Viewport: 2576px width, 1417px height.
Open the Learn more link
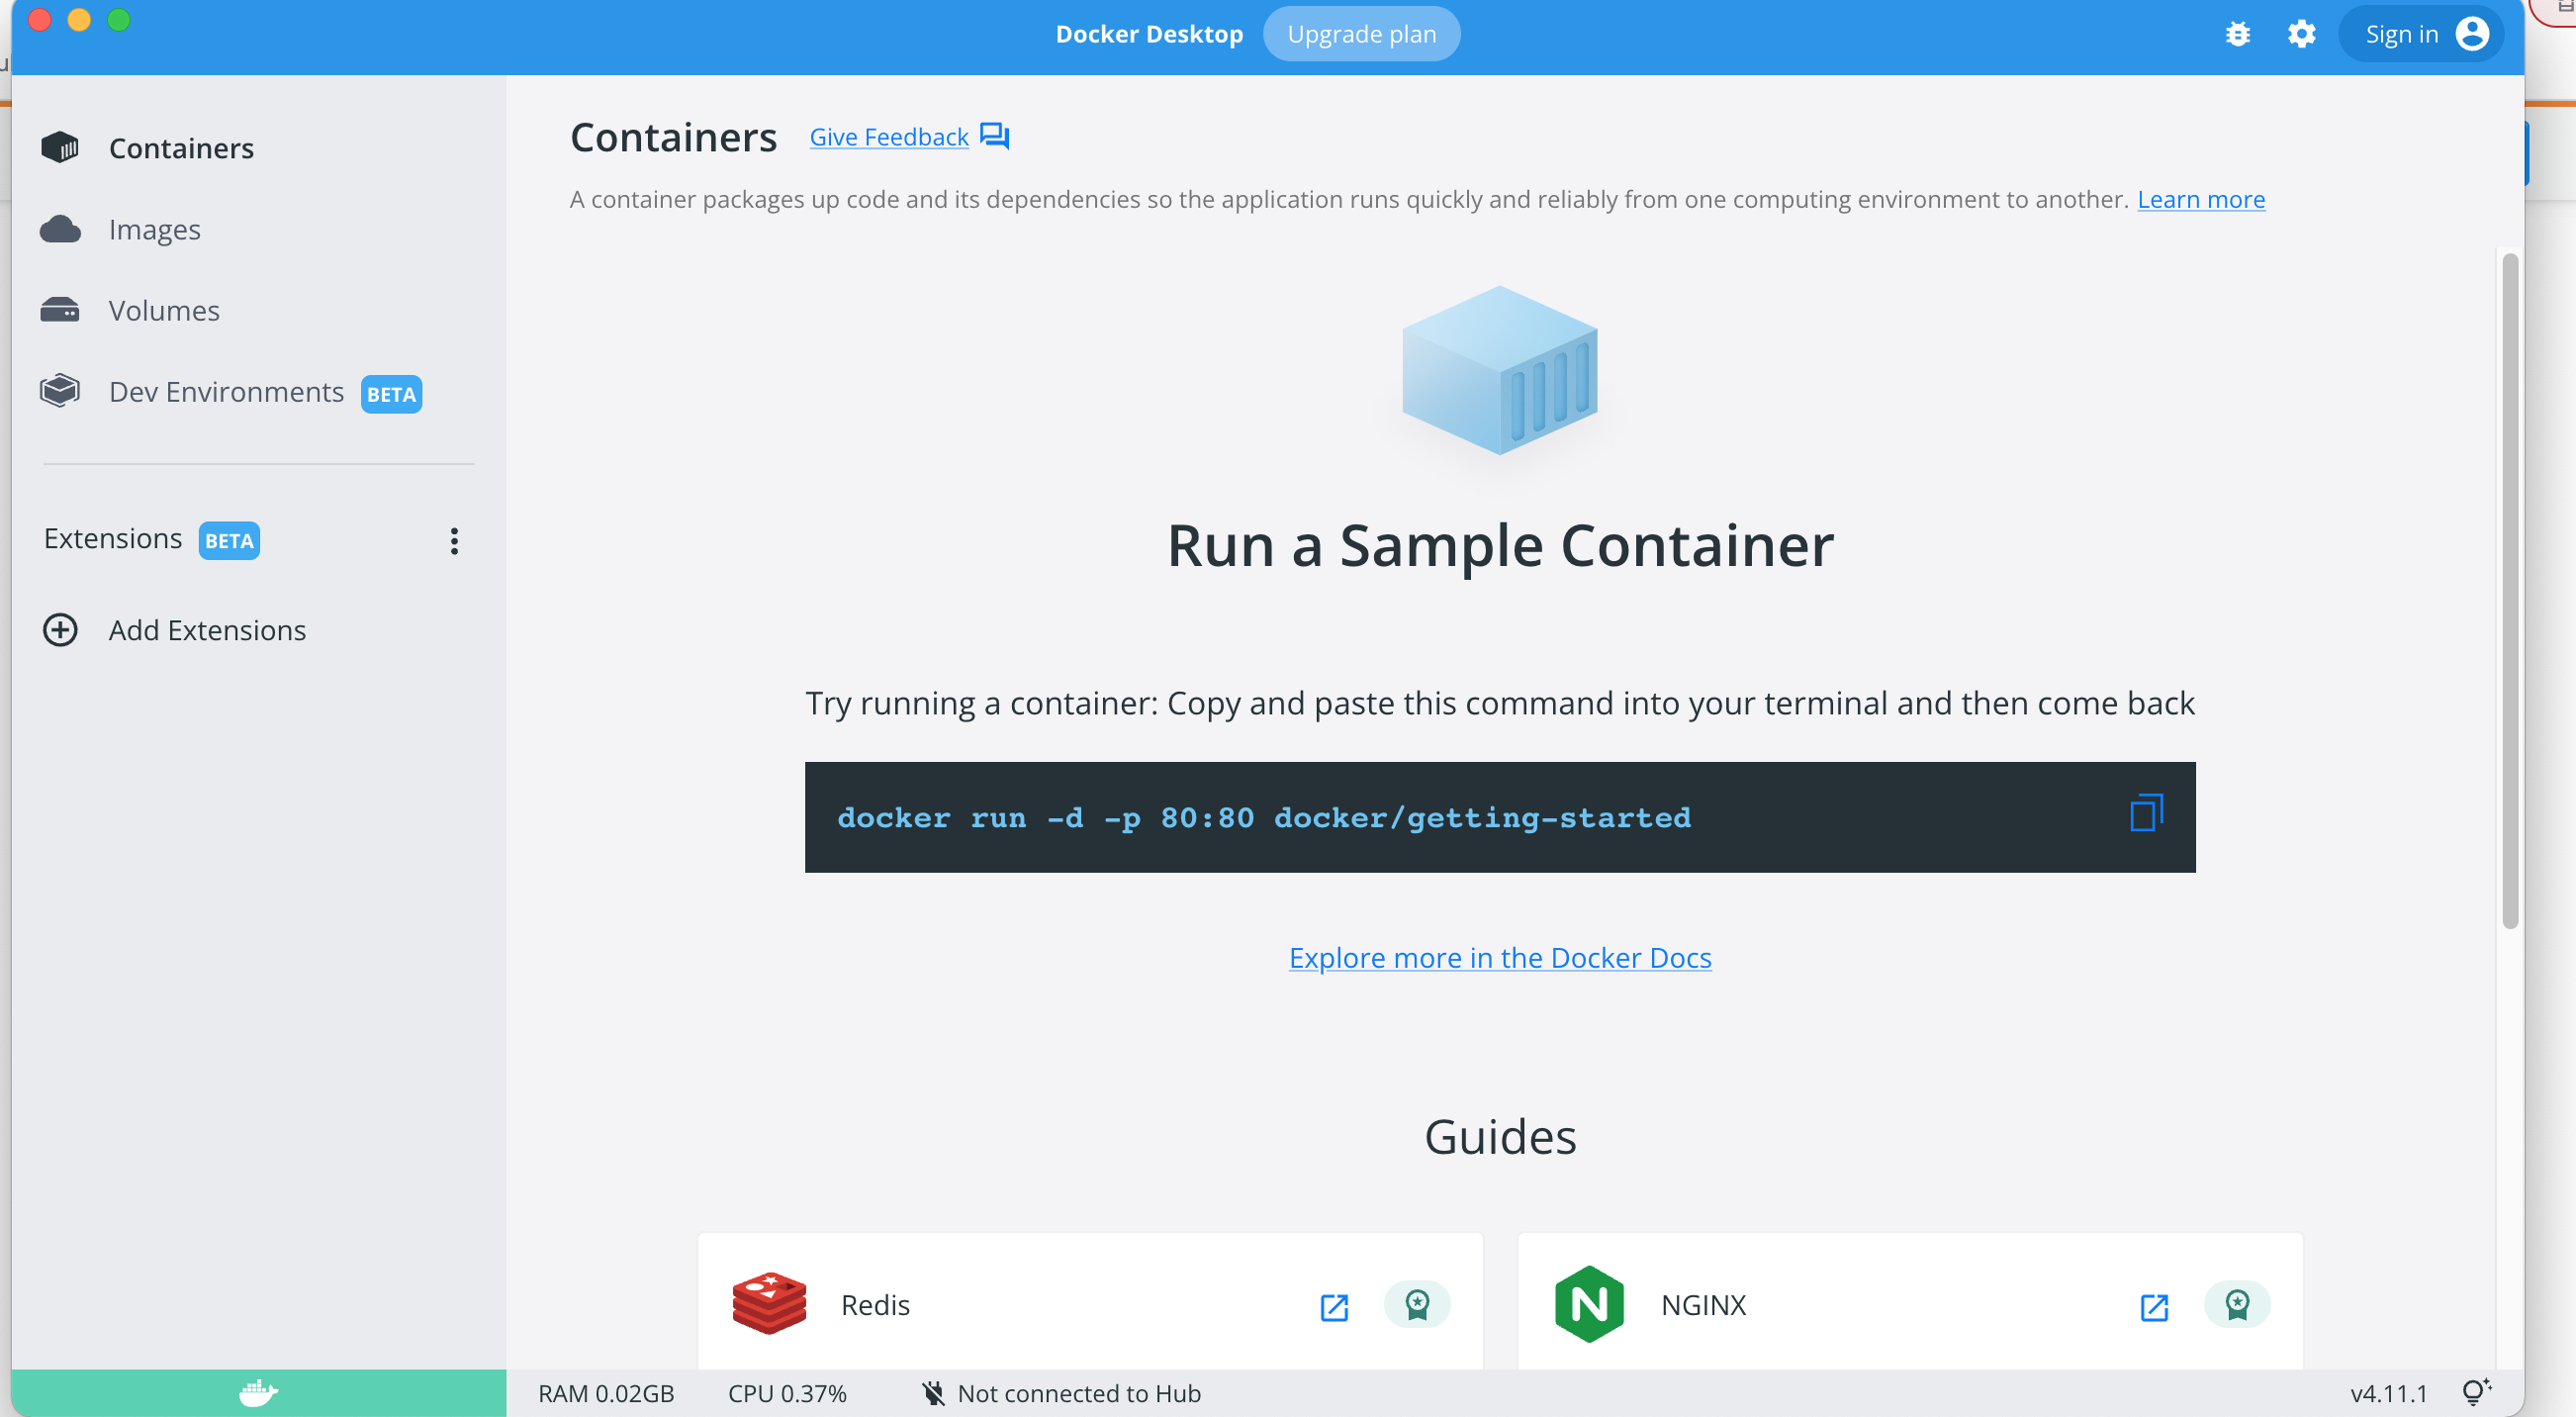click(x=2200, y=199)
